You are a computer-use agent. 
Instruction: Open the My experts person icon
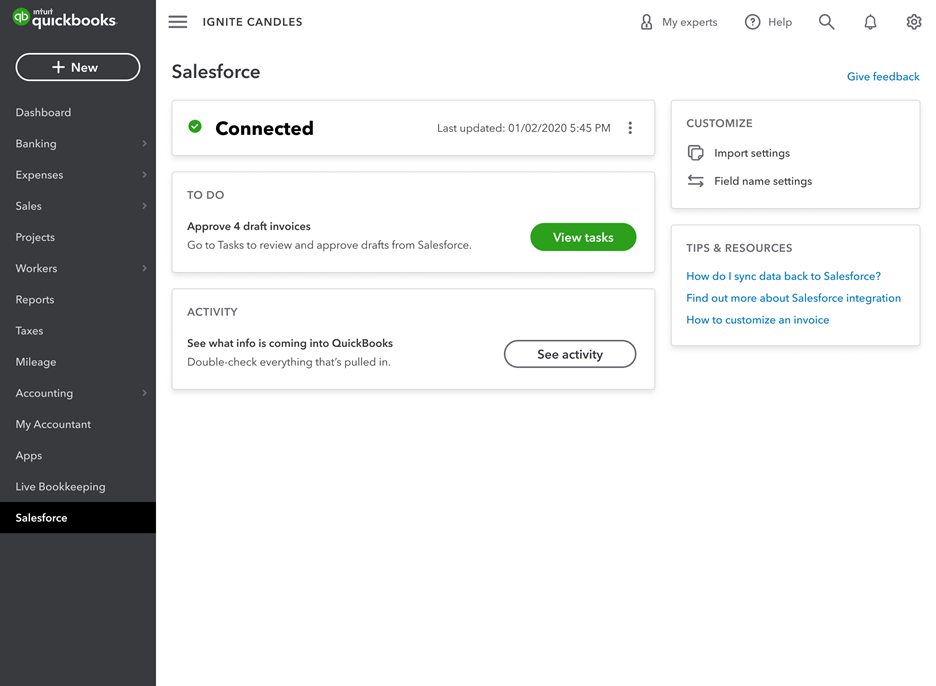click(x=647, y=22)
